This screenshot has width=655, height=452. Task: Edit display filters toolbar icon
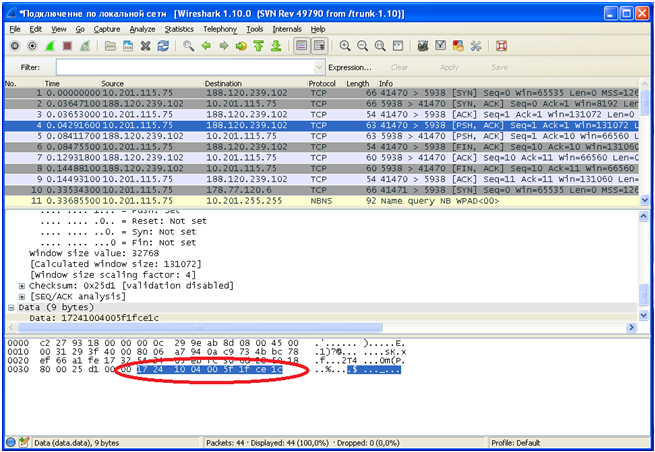[x=440, y=46]
